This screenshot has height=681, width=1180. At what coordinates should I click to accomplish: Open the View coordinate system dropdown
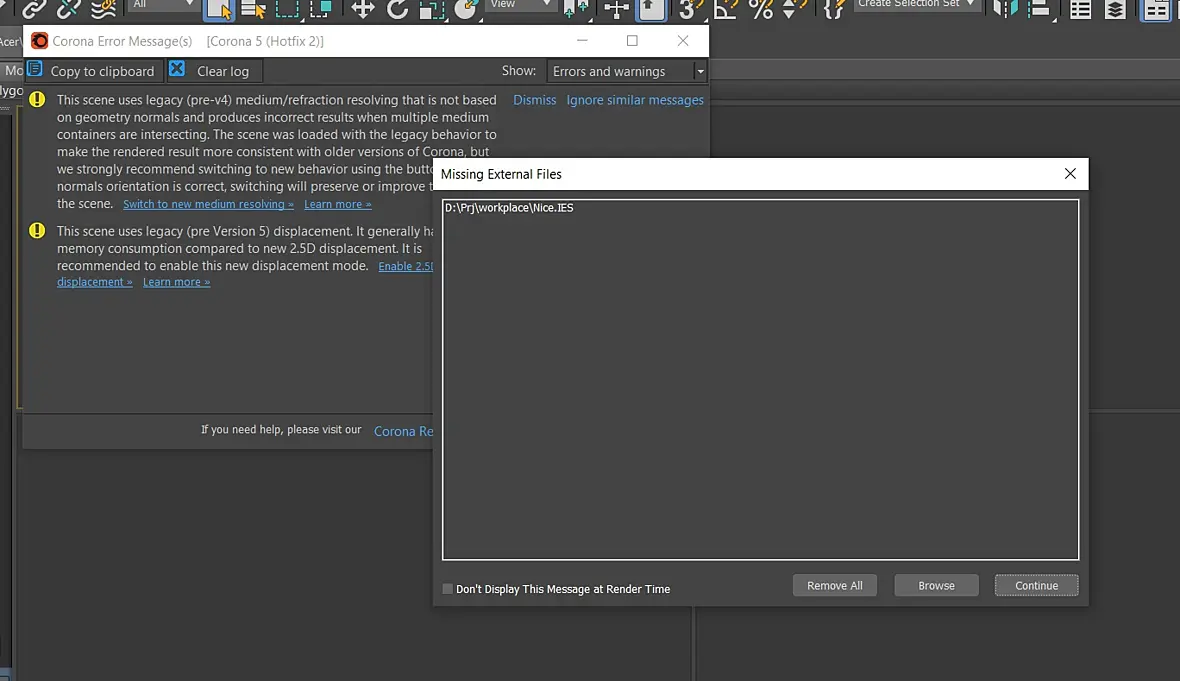[519, 5]
